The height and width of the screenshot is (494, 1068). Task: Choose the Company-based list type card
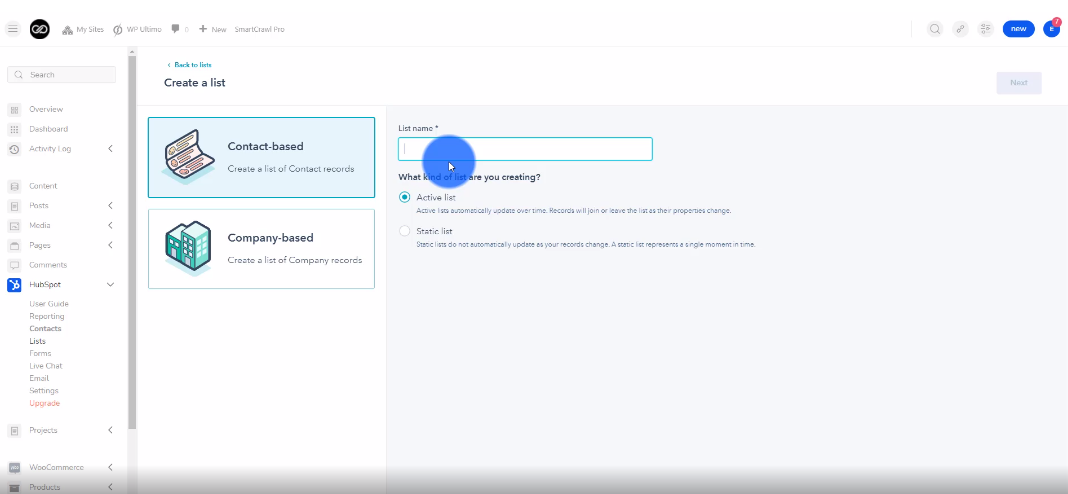[261, 249]
